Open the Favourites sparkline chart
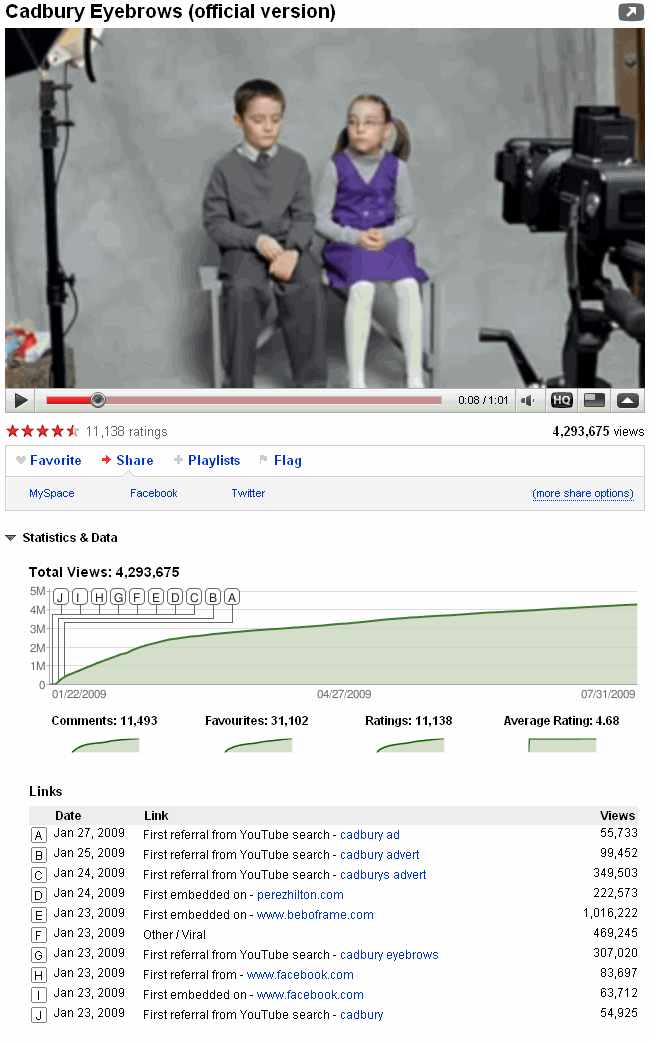Screen dimensions: 654x1043 (258, 745)
